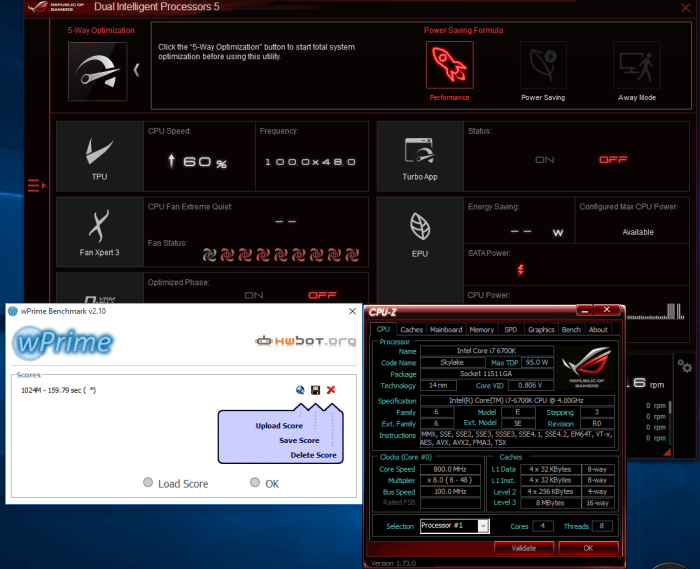Turn Optimized Phase OFF
This screenshot has height=569, width=700.
(322, 295)
